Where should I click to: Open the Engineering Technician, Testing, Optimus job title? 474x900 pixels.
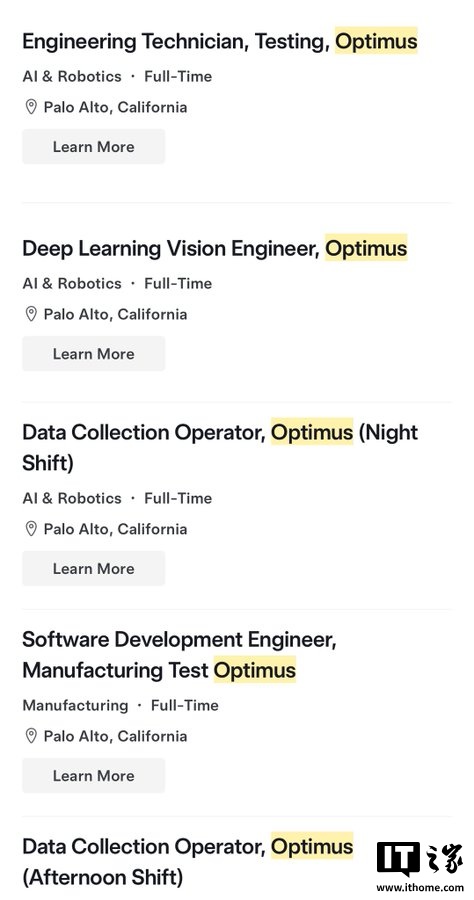[x=220, y=41]
